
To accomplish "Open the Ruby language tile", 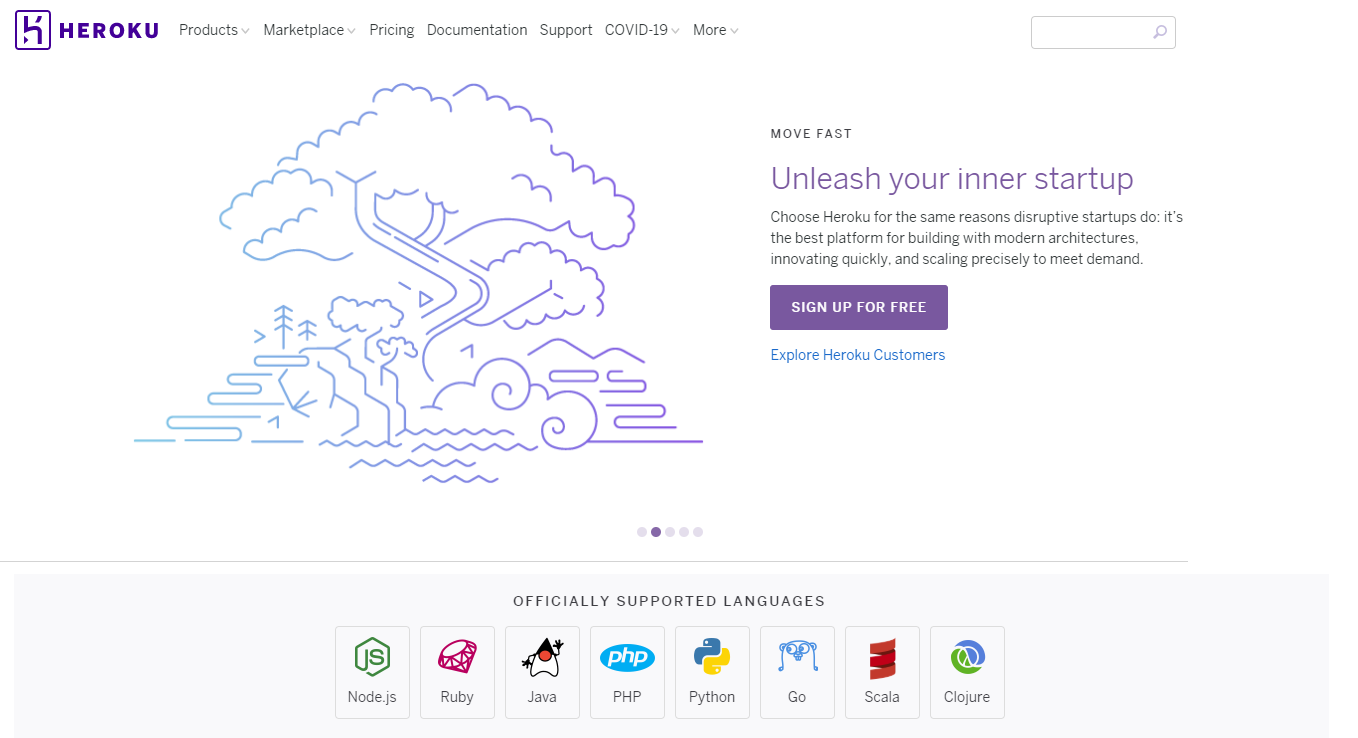I will click(457, 672).
